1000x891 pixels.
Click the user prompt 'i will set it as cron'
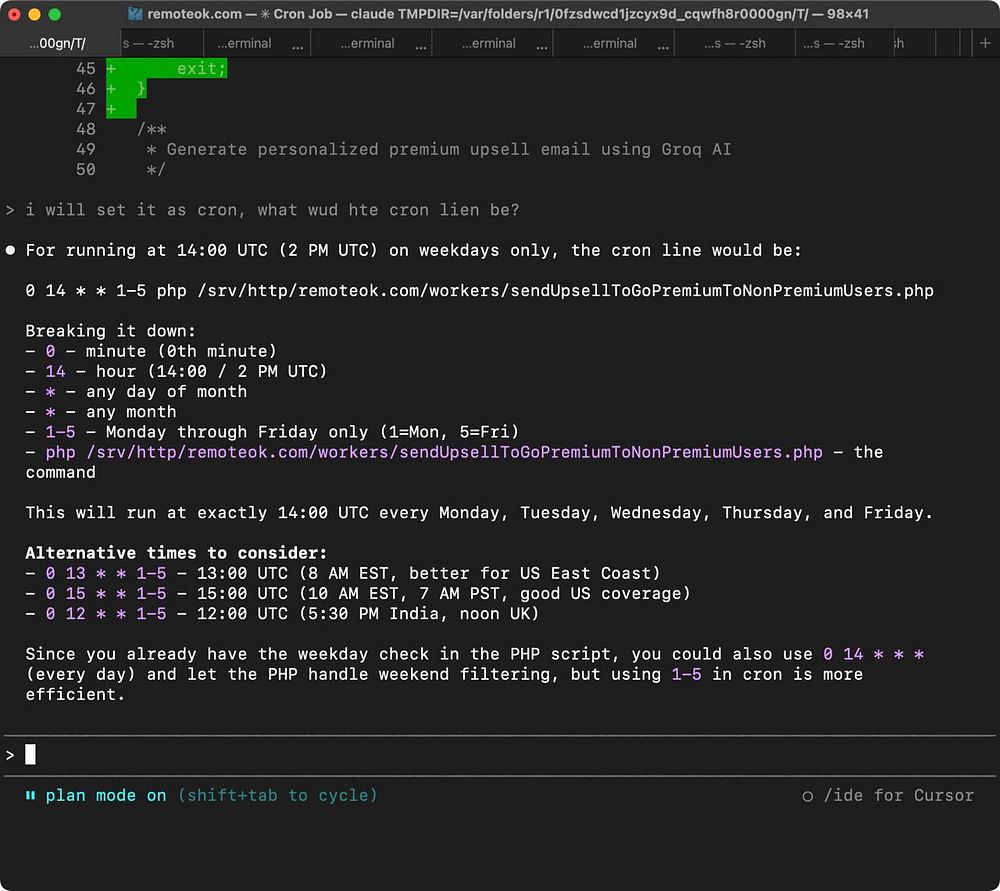point(272,210)
